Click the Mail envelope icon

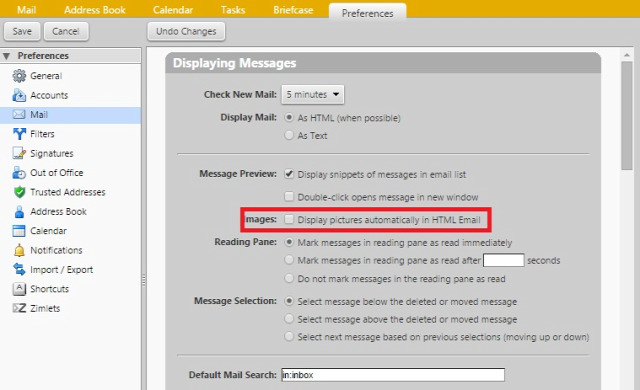pos(19,115)
